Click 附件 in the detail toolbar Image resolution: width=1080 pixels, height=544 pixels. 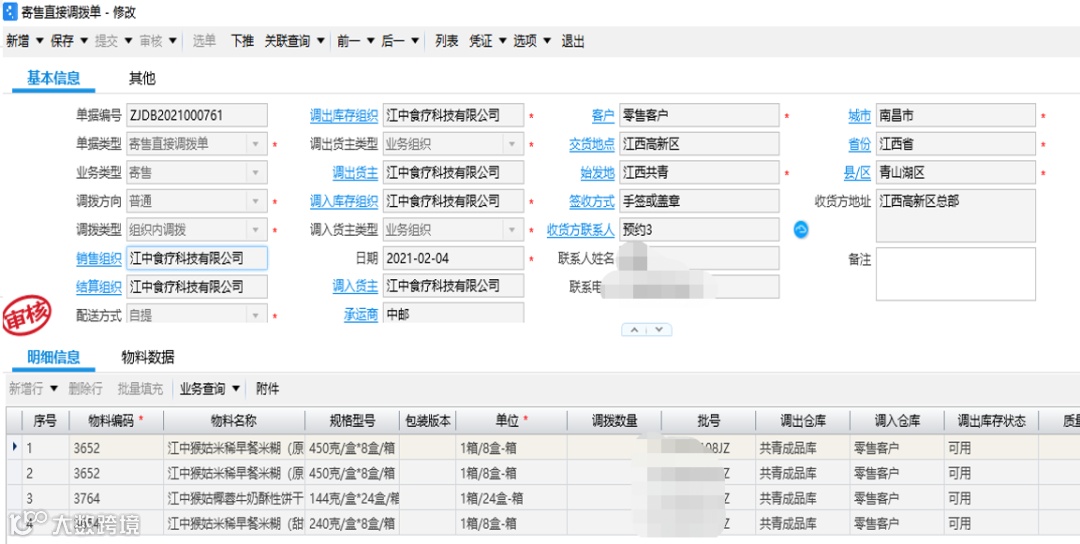pyautogui.click(x=267, y=389)
